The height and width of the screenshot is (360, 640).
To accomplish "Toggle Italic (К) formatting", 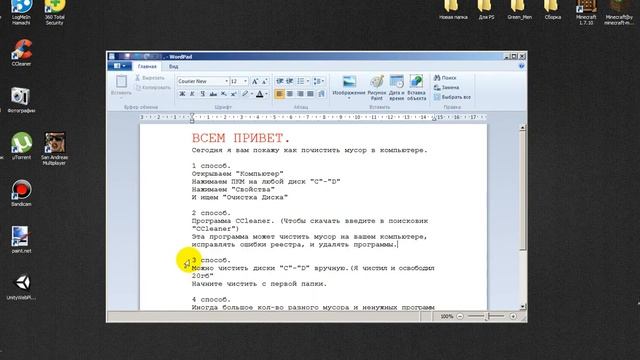I will (192, 94).
